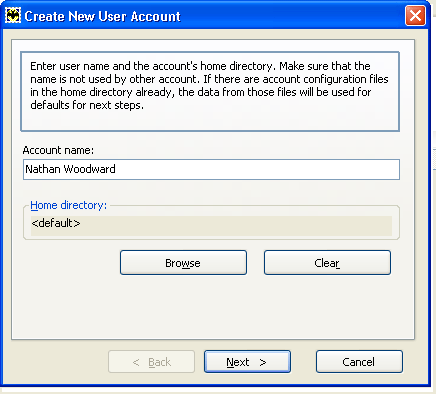The height and width of the screenshot is (394, 436).
Task: Cancel the account creation wizard
Action: (x=359, y=362)
